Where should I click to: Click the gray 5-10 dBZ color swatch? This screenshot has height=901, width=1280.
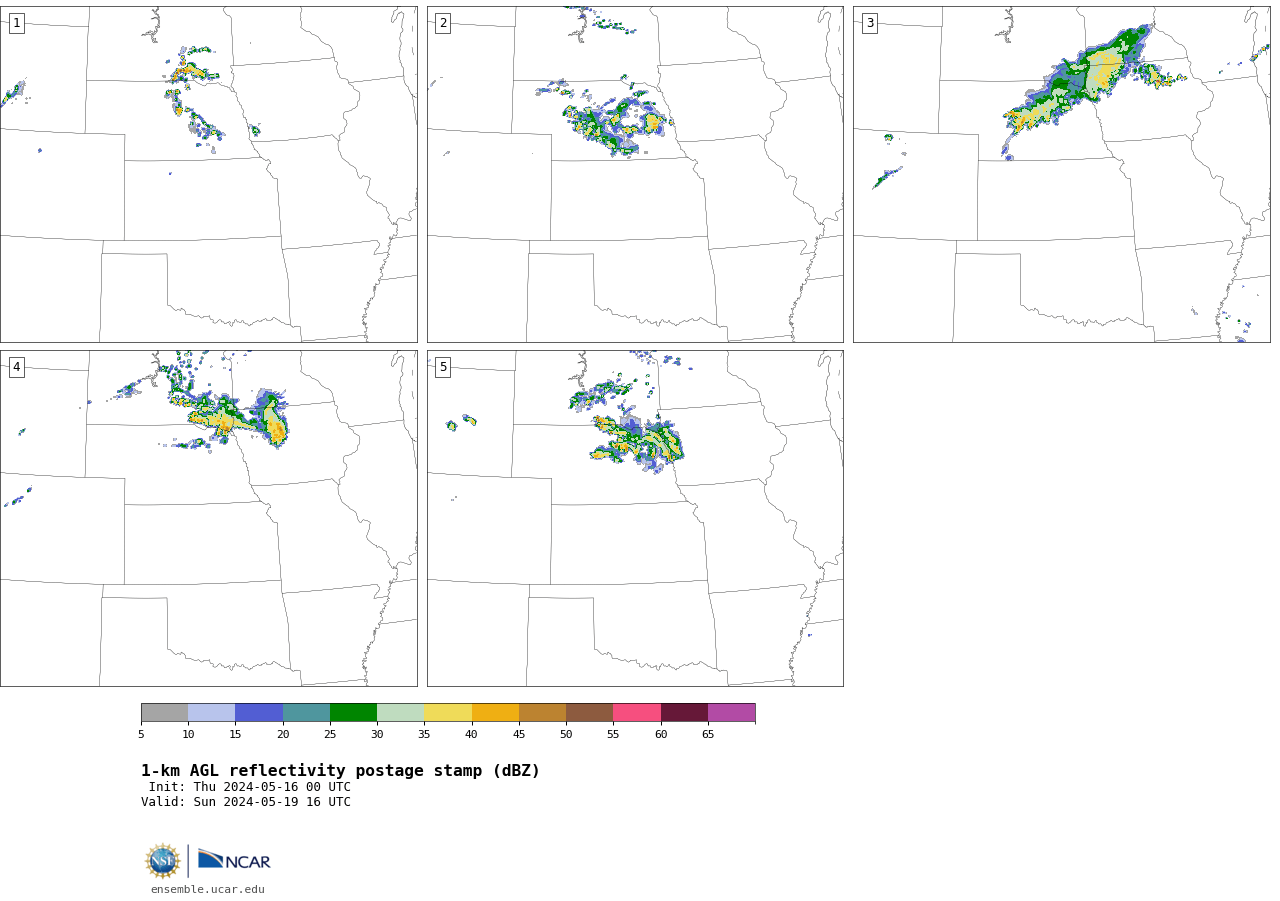point(164,713)
